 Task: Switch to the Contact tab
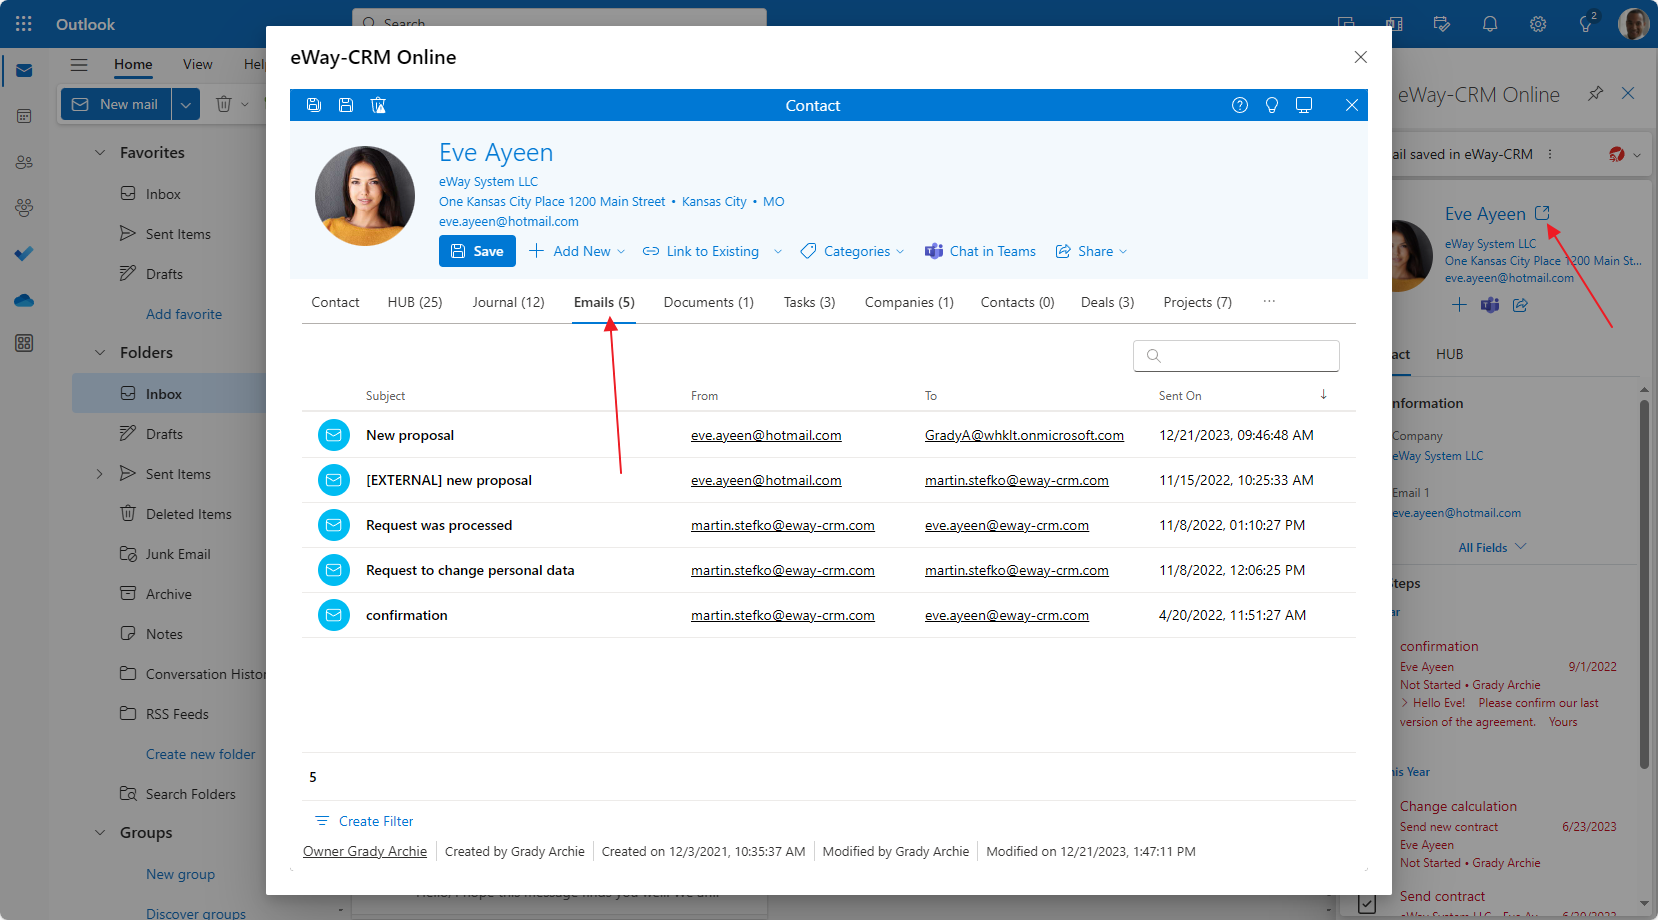[x=335, y=302]
